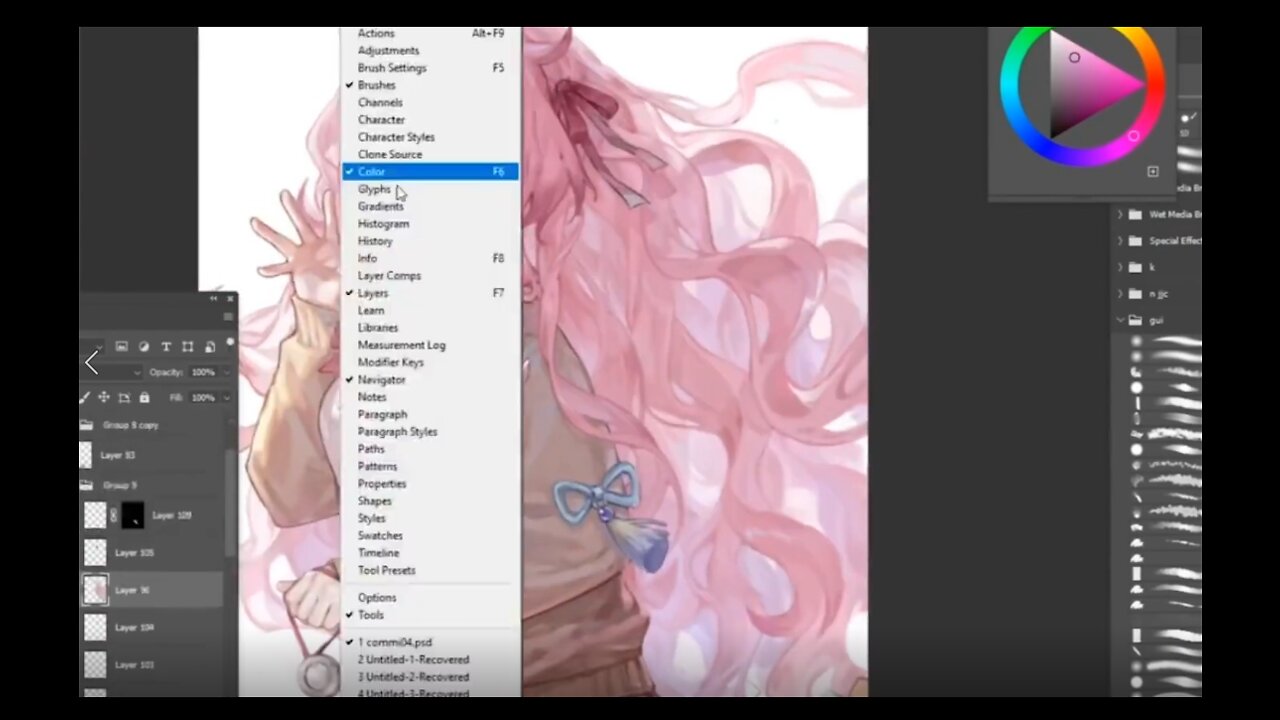The image size is (1280, 720).
Task: Close the floating Layers panel
Action: click(230, 298)
